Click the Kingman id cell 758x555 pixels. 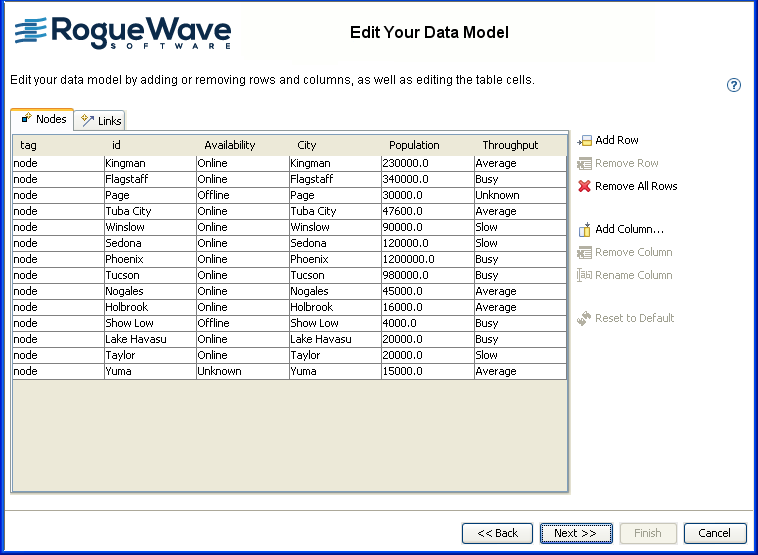click(x=149, y=164)
